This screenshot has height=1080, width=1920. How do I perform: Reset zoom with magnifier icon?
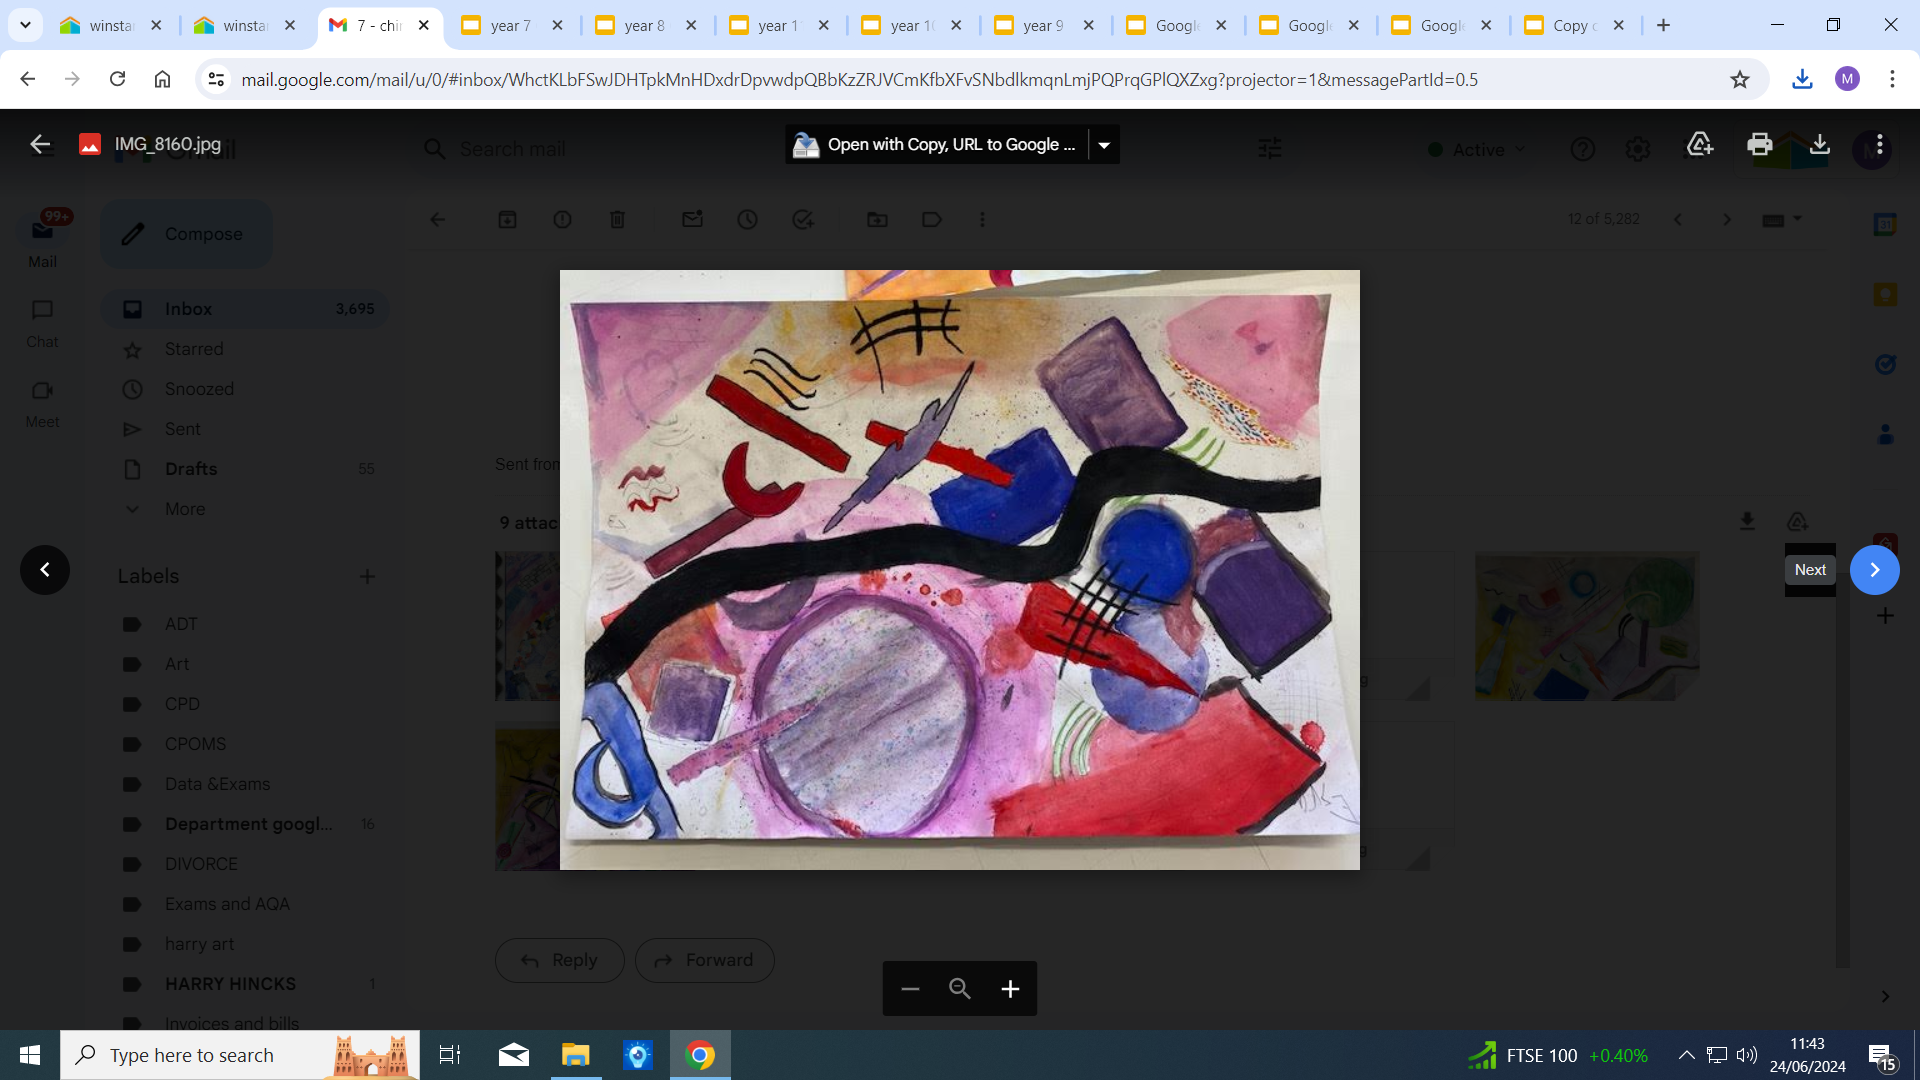click(960, 989)
